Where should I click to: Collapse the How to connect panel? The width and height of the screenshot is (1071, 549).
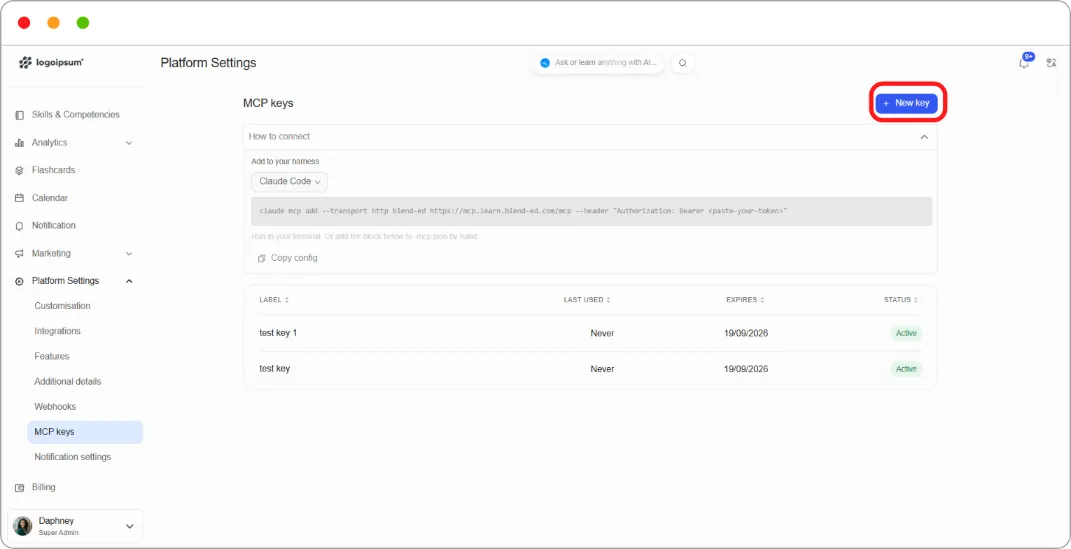tap(924, 137)
